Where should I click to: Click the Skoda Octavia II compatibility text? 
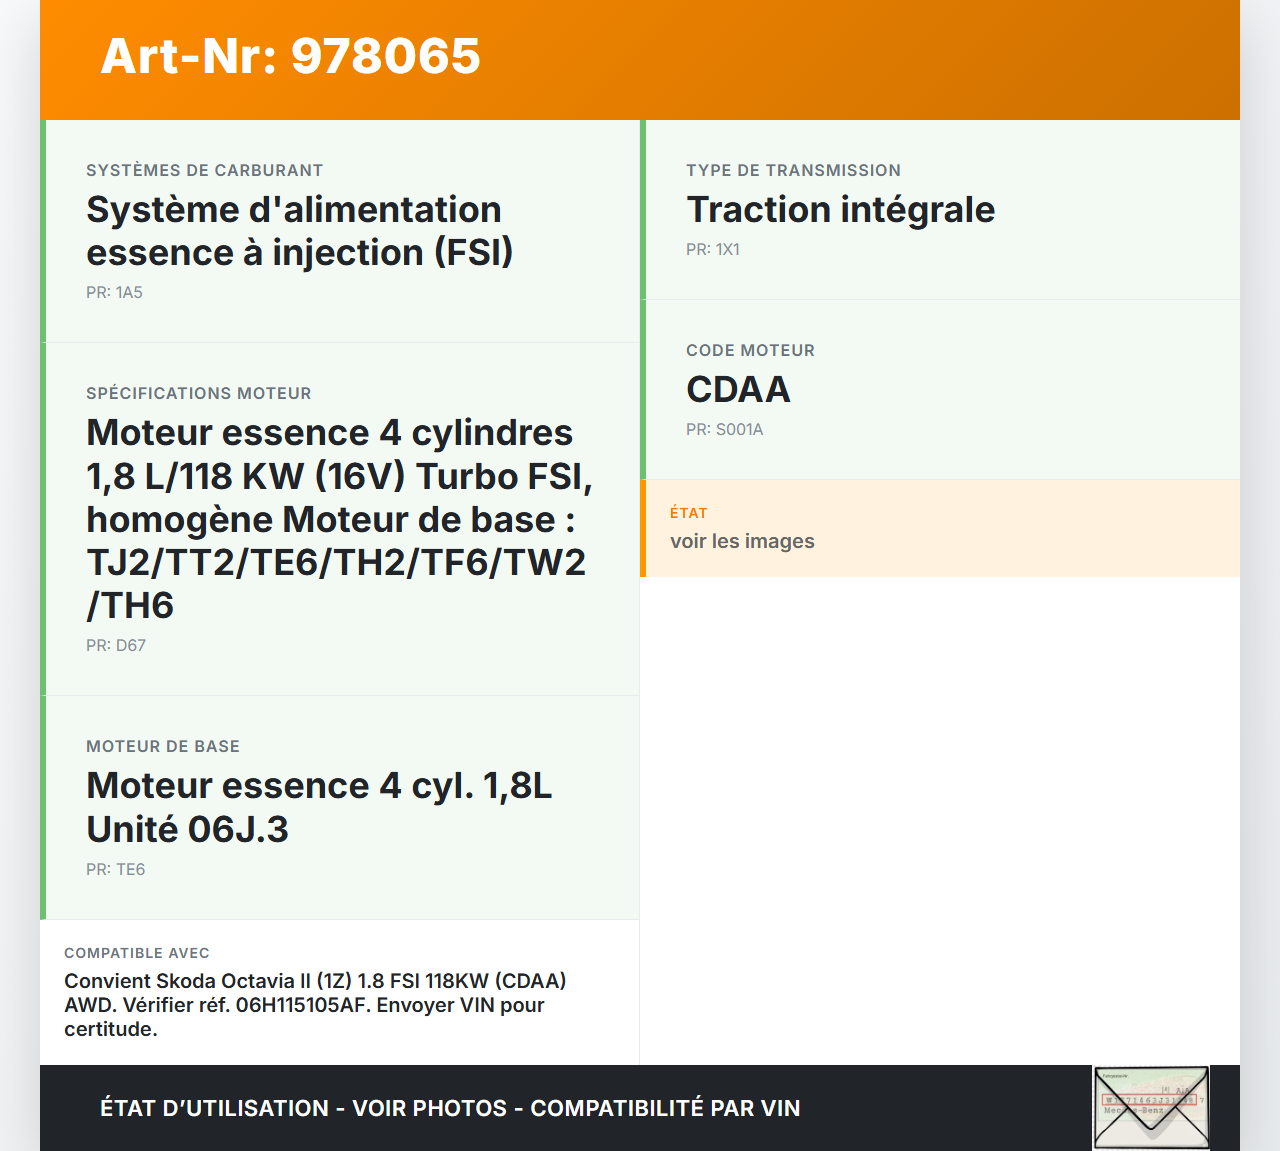[315, 1004]
